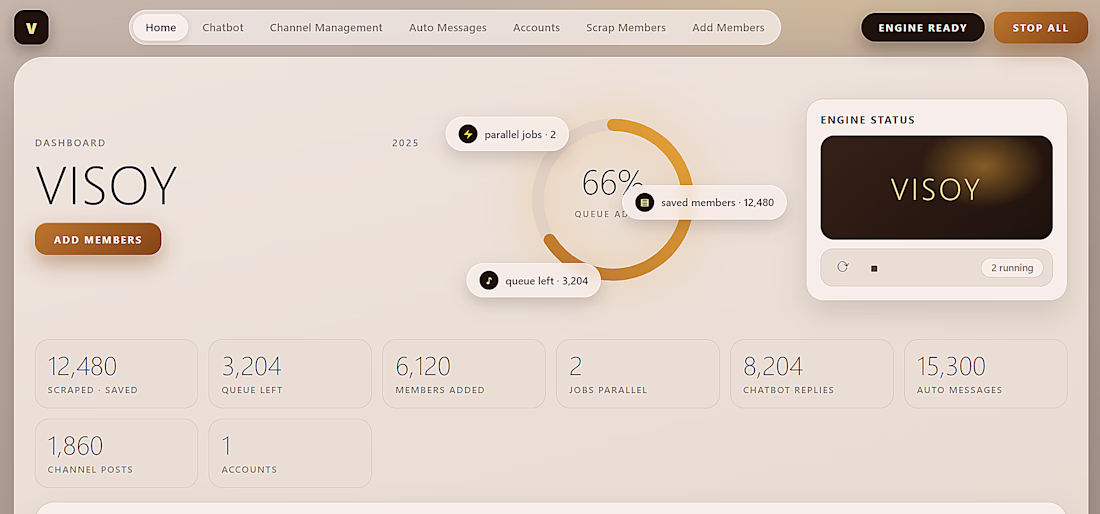Open the Chatbot tab
The width and height of the screenshot is (1100, 514).
[223, 27]
